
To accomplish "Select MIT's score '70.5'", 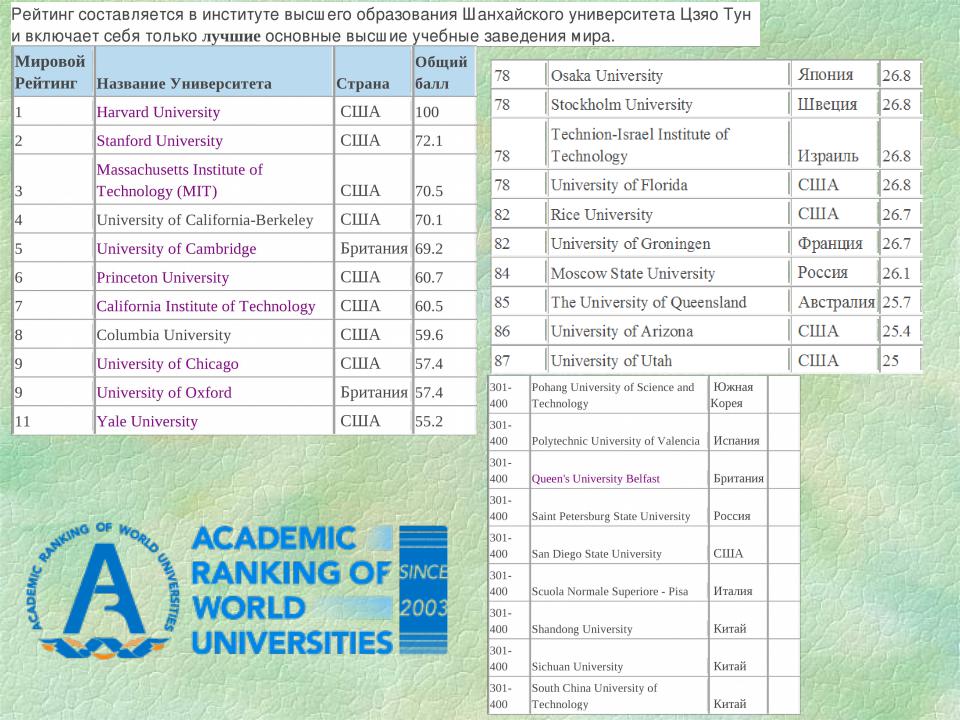I will [x=444, y=180].
